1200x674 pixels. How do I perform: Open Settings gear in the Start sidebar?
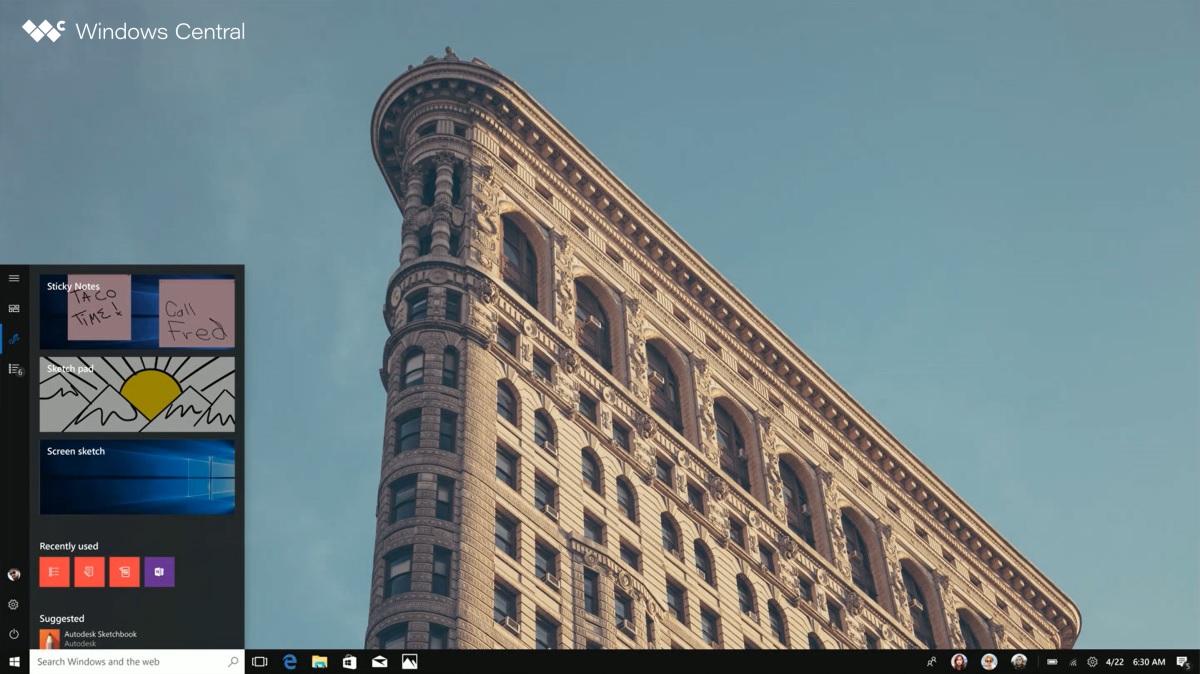(x=14, y=605)
